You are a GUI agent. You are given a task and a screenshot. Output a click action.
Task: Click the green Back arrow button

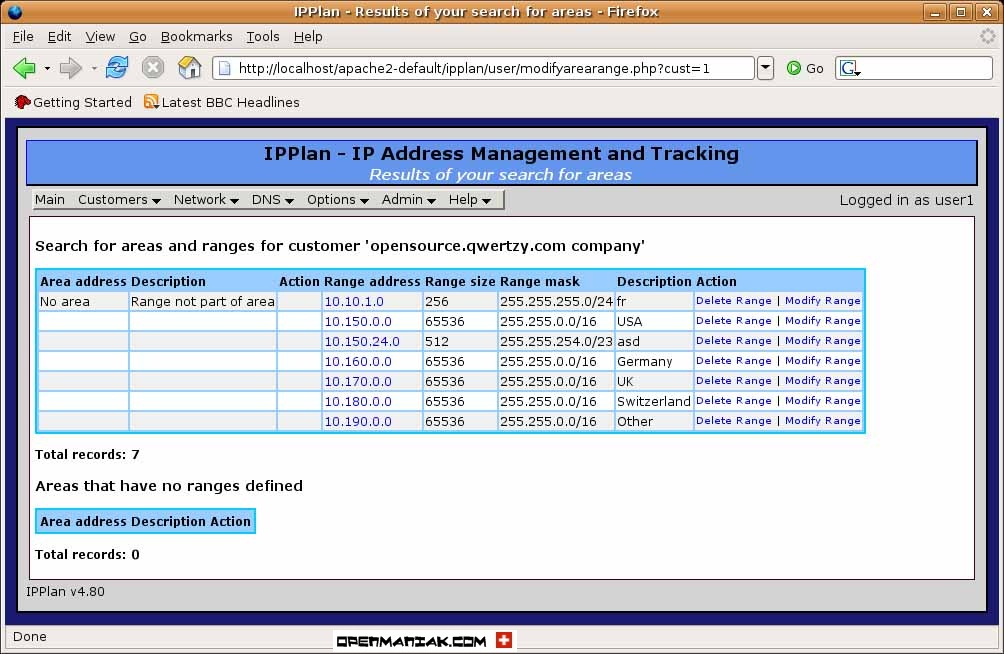pyautogui.click(x=24, y=68)
